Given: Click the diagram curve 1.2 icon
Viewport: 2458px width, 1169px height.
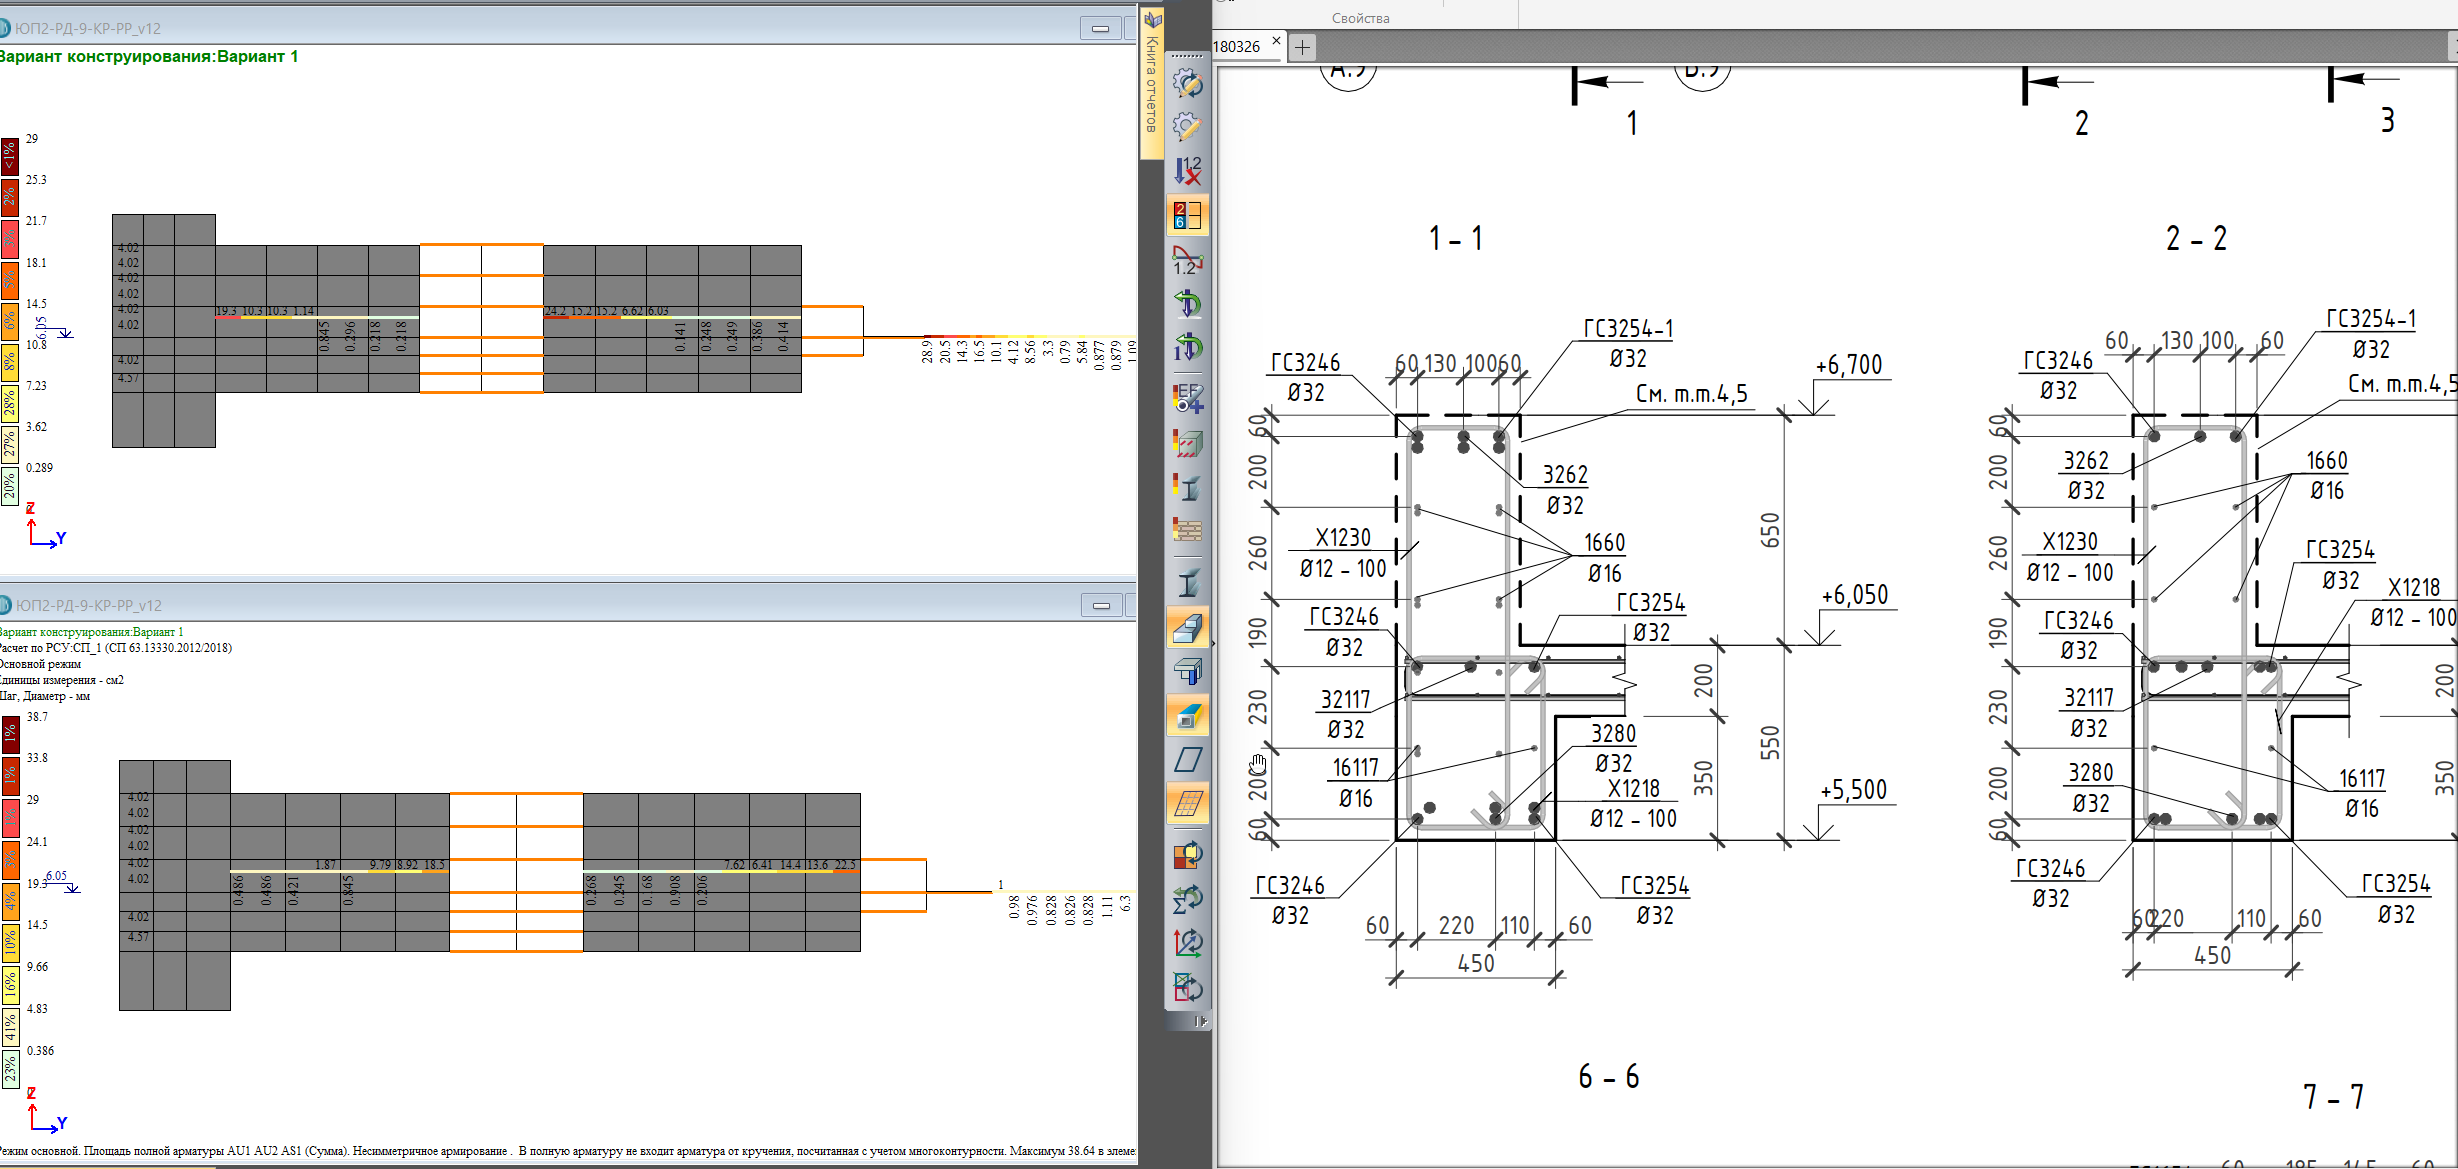Looking at the screenshot, I should coord(1188,260).
